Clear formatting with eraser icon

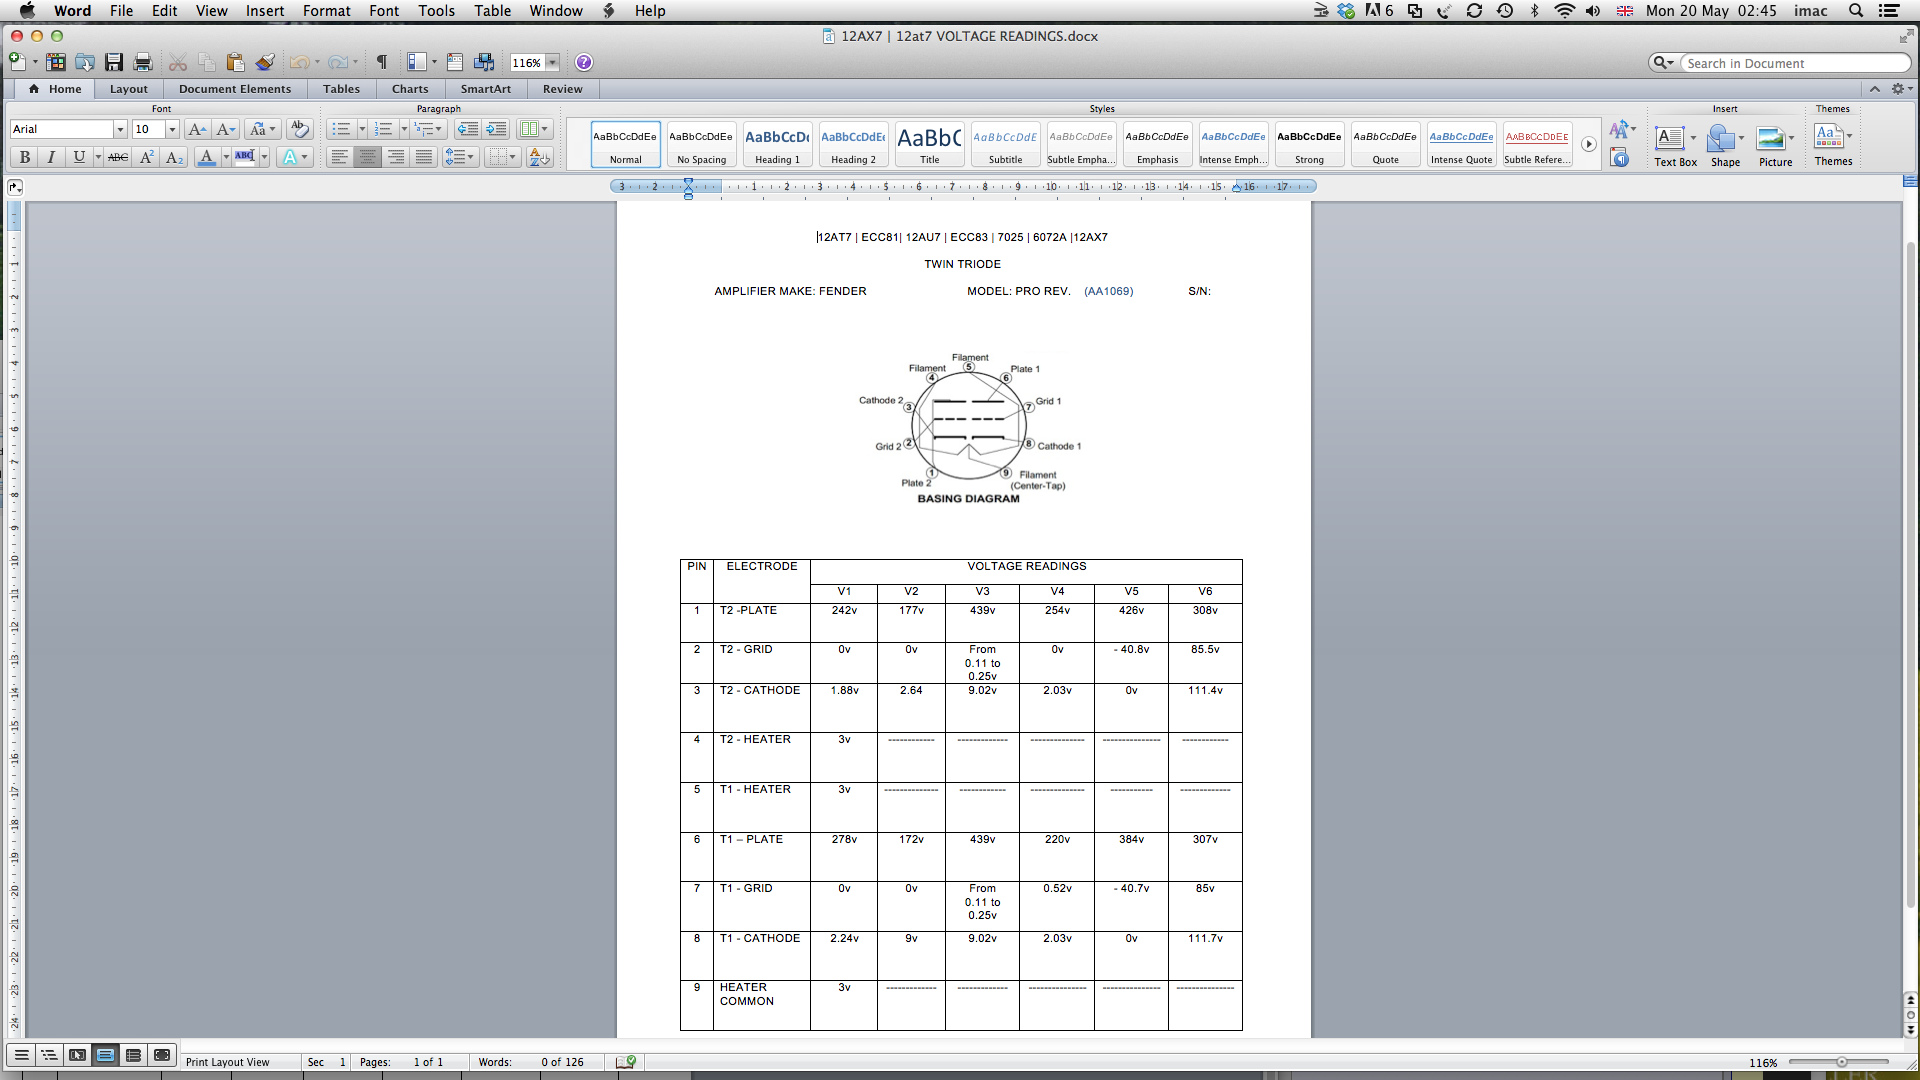299,129
